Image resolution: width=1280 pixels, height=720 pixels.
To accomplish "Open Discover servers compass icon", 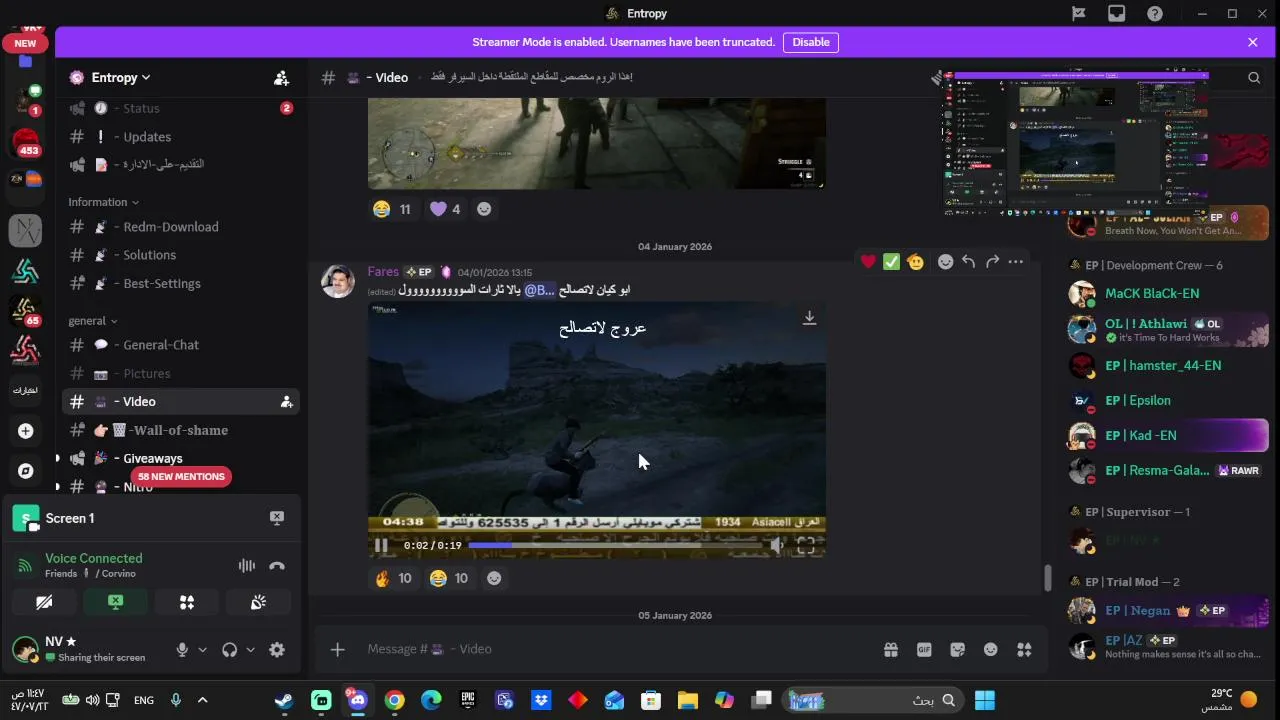I will (26, 471).
